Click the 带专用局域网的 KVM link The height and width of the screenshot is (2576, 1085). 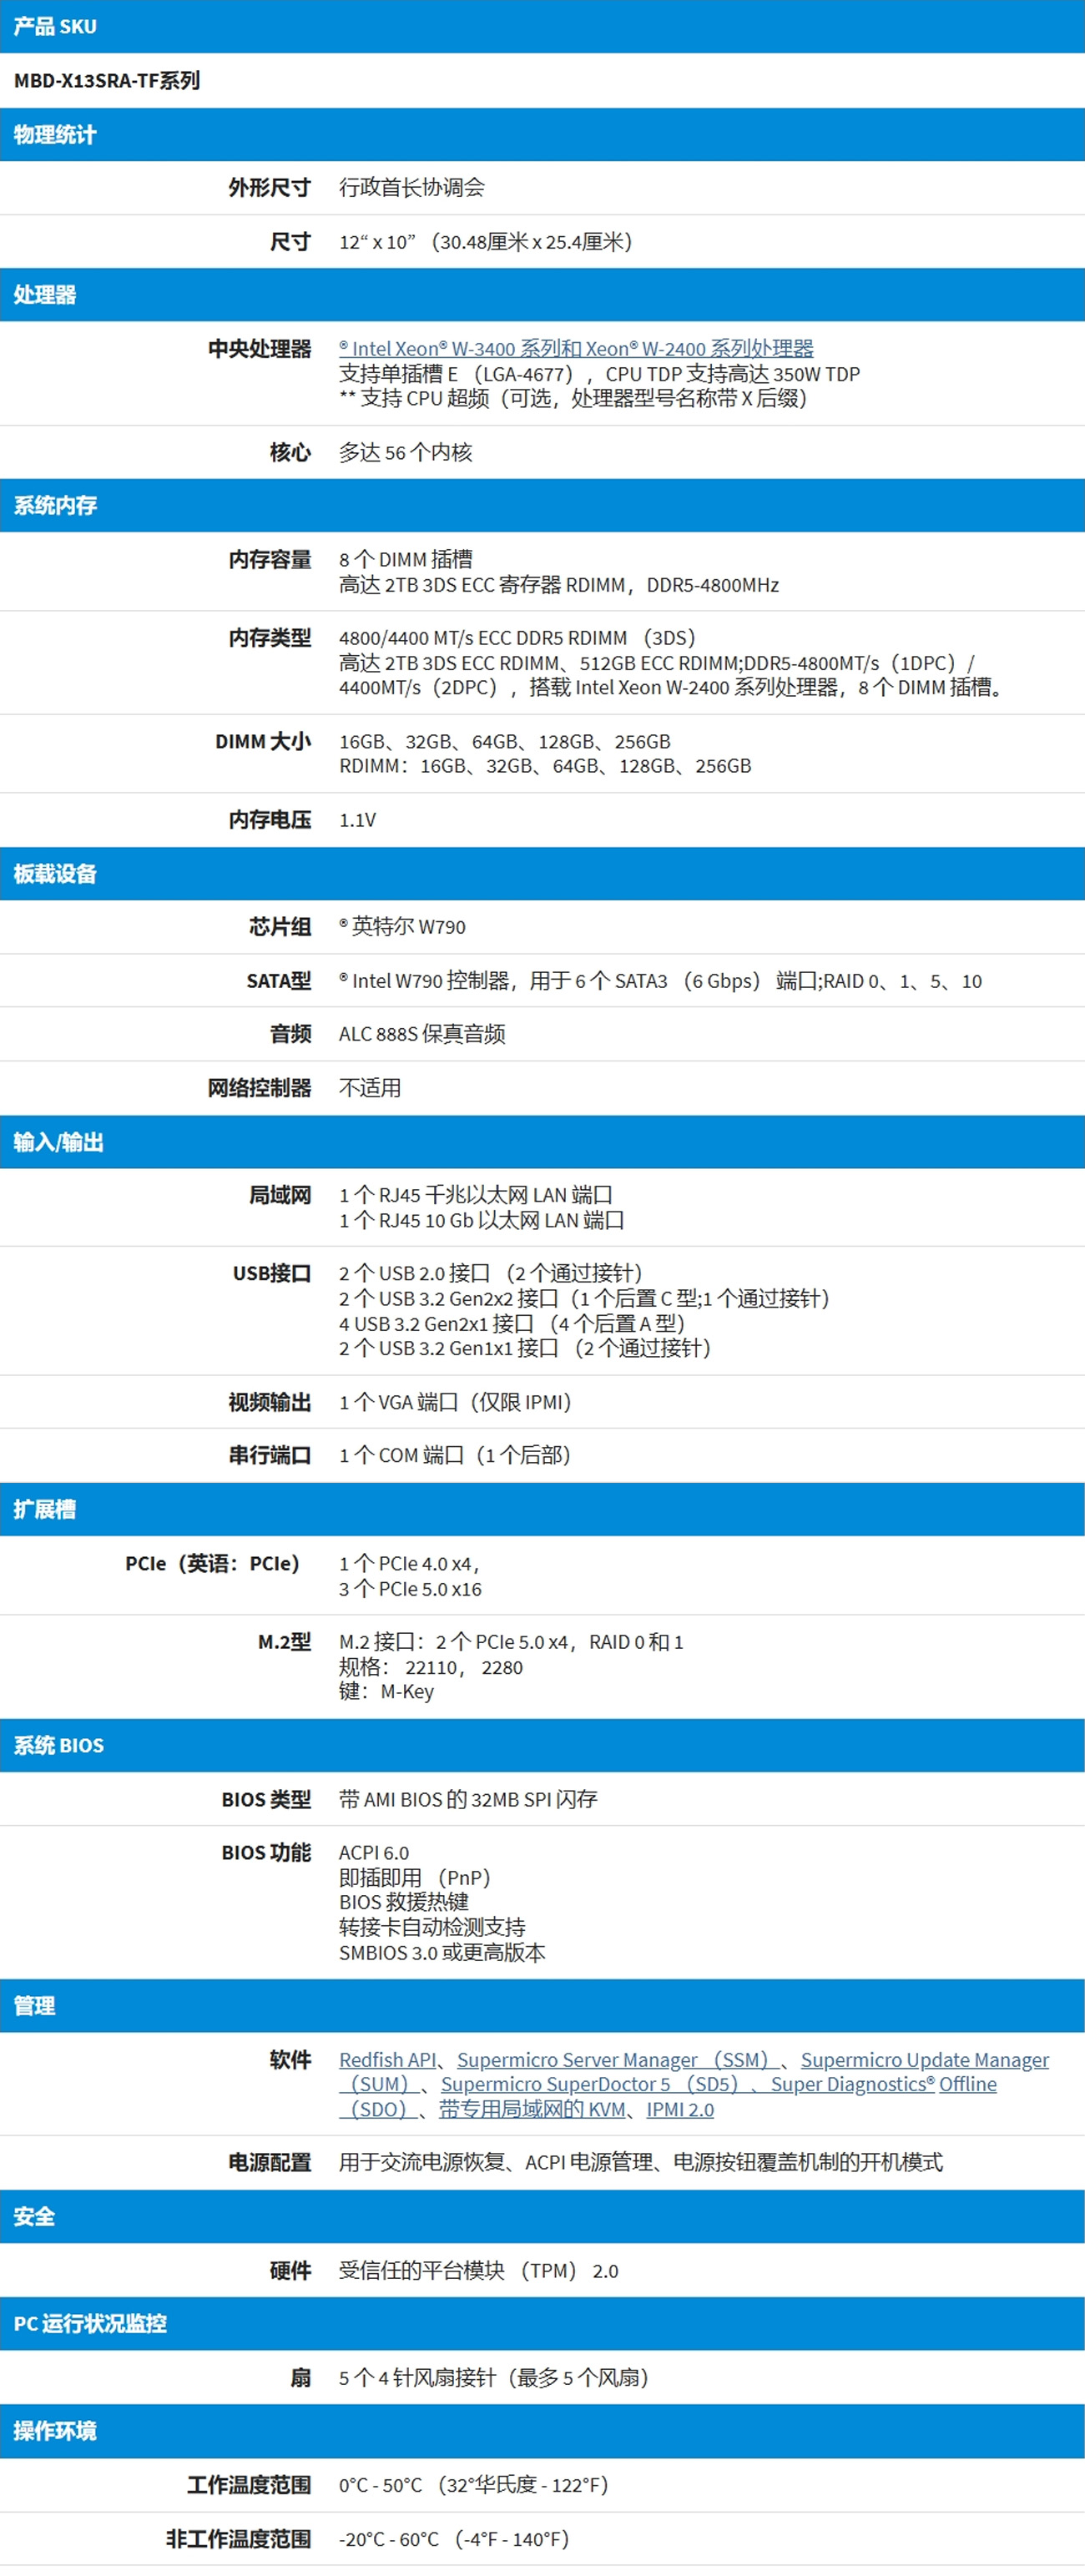click(532, 2109)
